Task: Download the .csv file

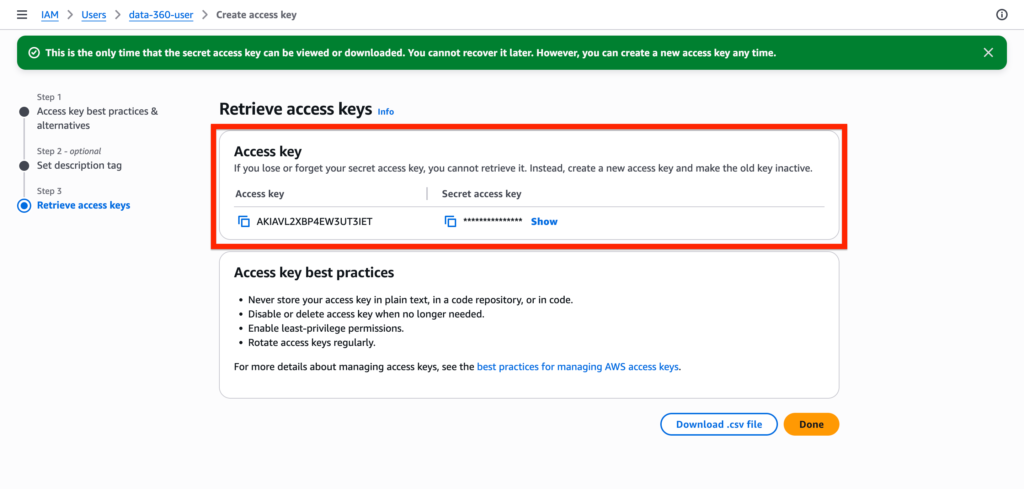Action: click(x=718, y=424)
